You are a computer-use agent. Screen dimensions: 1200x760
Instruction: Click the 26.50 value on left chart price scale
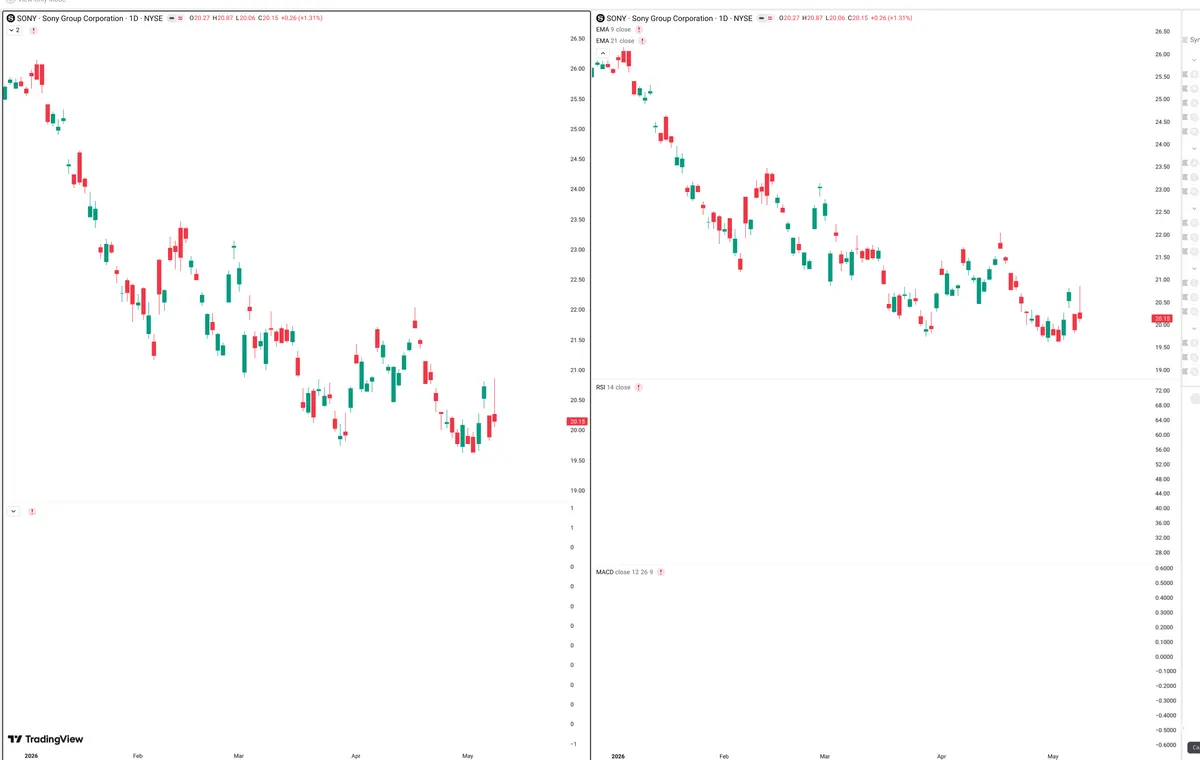577,39
